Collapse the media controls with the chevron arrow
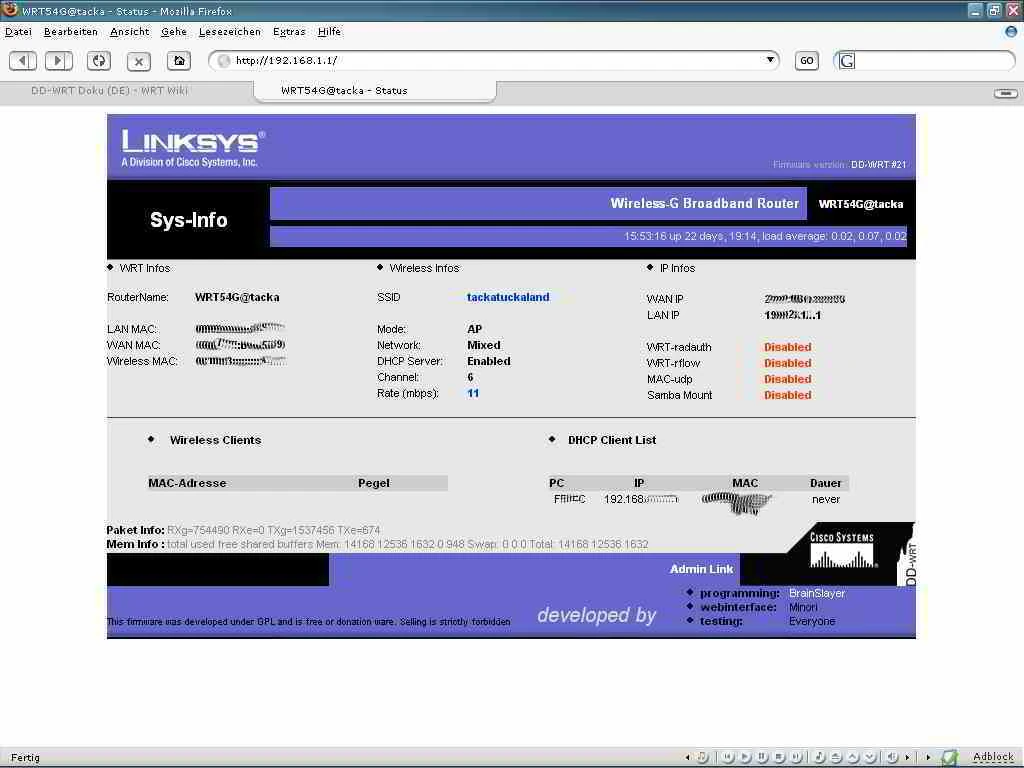This screenshot has height=768, width=1024. [x=687, y=757]
